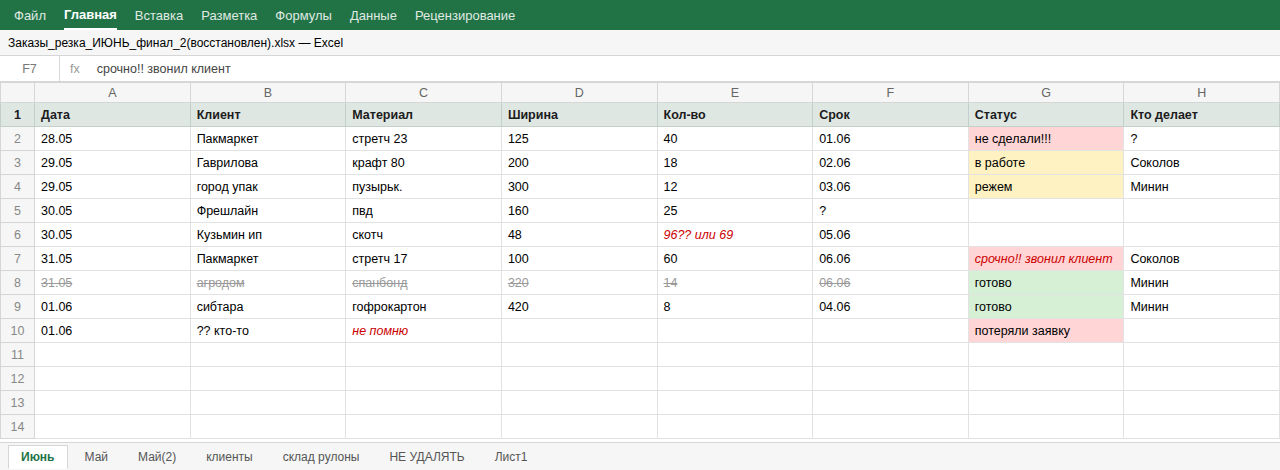This screenshot has width=1280, height=470.
Task: Select row 1 header
Action: (x=17, y=115)
